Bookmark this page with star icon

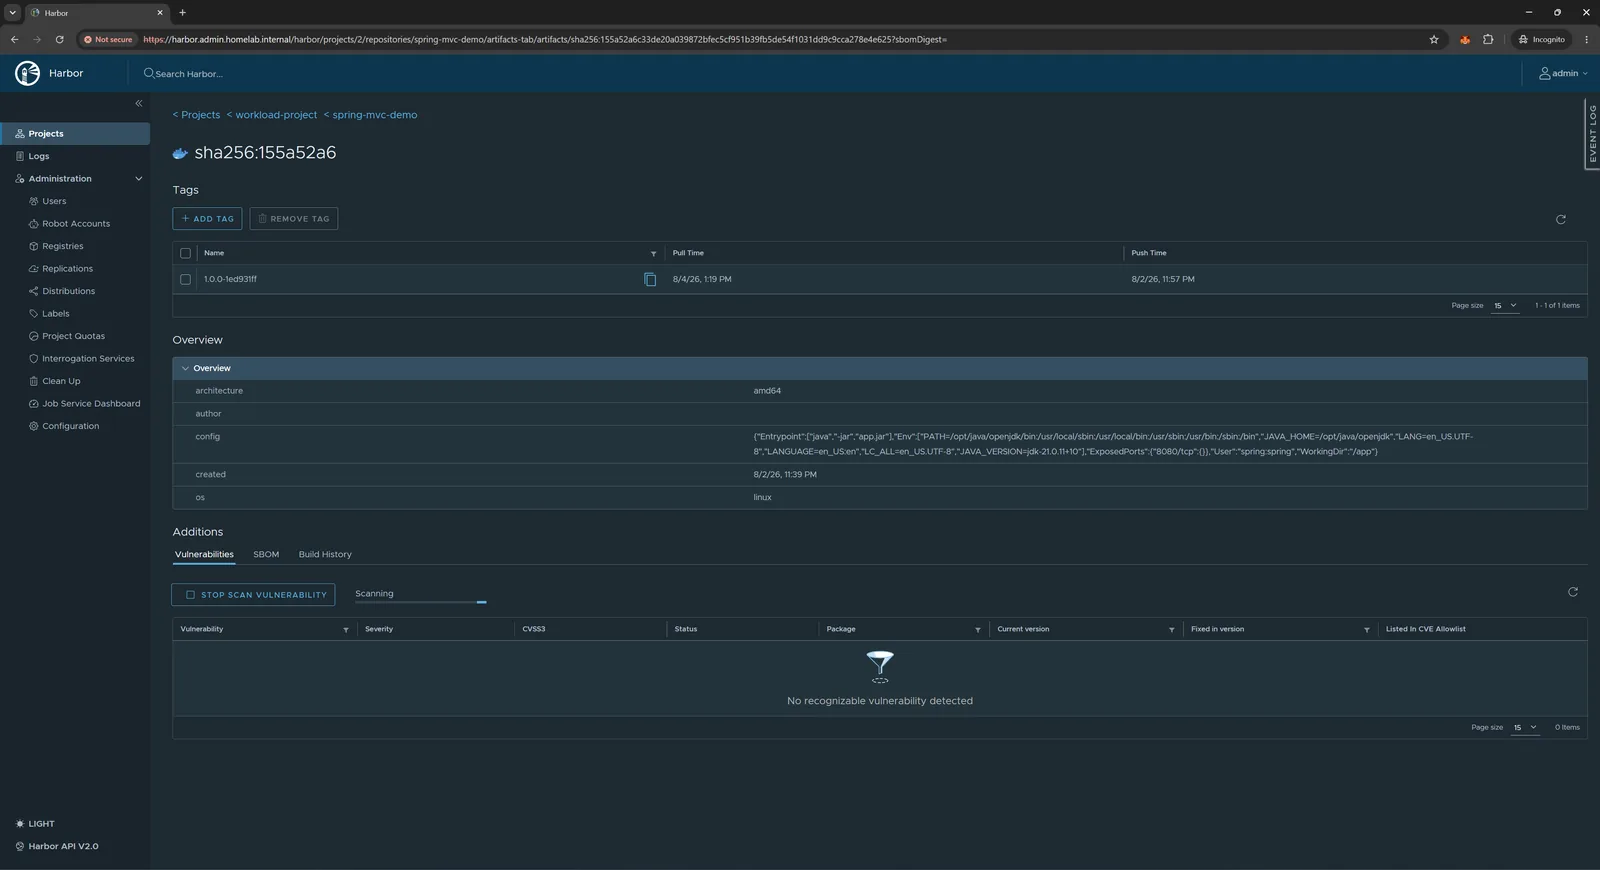tap(1434, 39)
